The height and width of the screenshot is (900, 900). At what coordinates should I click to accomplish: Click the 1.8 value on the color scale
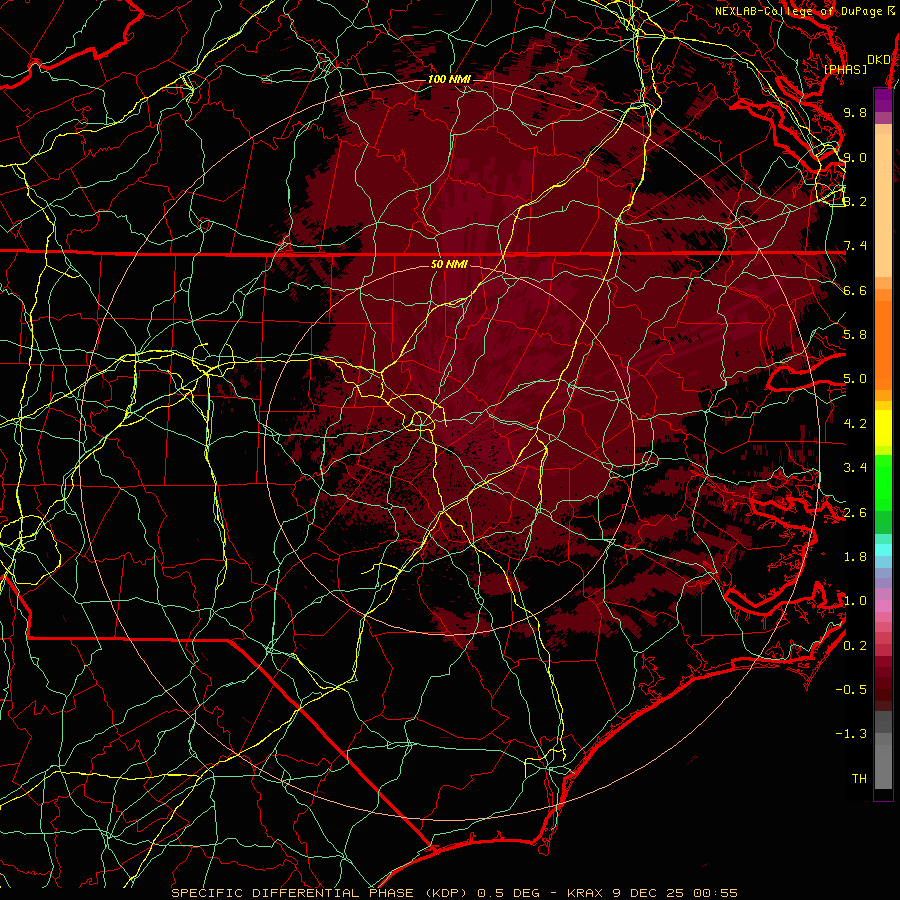point(855,557)
